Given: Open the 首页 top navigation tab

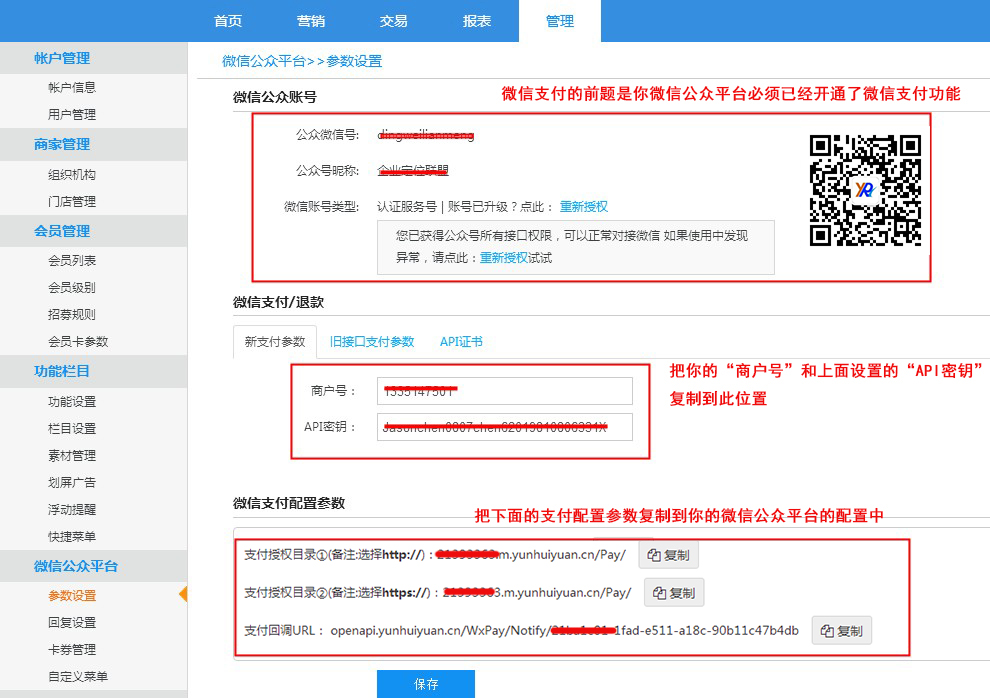Looking at the screenshot, I should [x=228, y=21].
